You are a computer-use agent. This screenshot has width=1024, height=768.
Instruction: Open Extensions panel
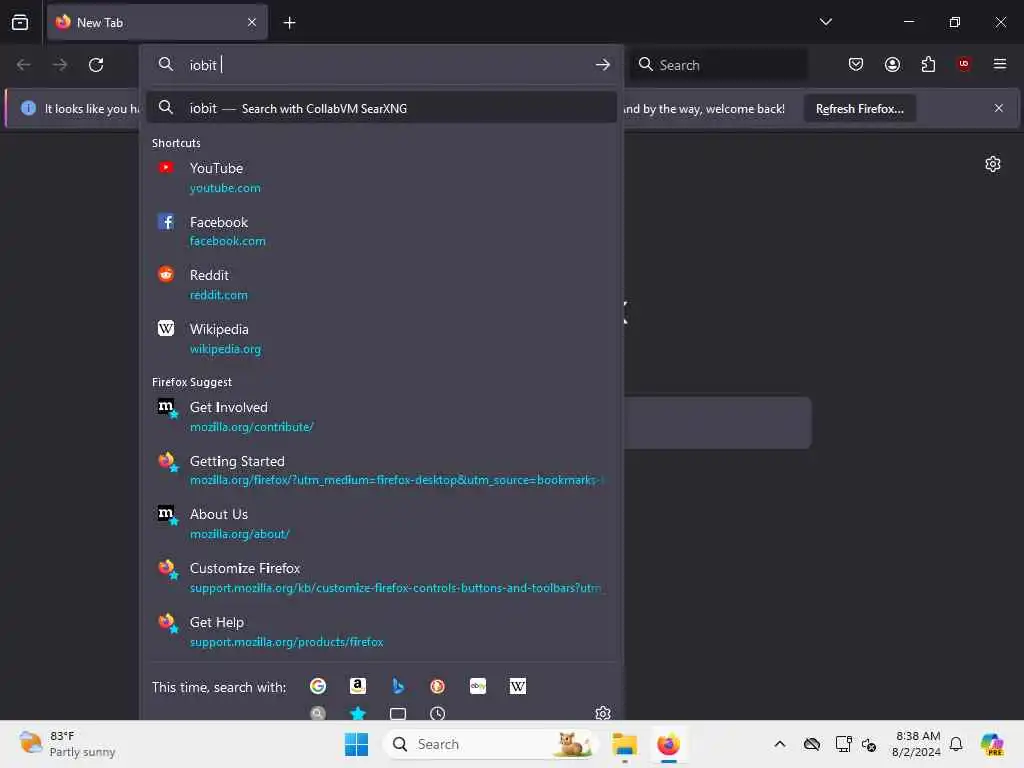coord(928,64)
